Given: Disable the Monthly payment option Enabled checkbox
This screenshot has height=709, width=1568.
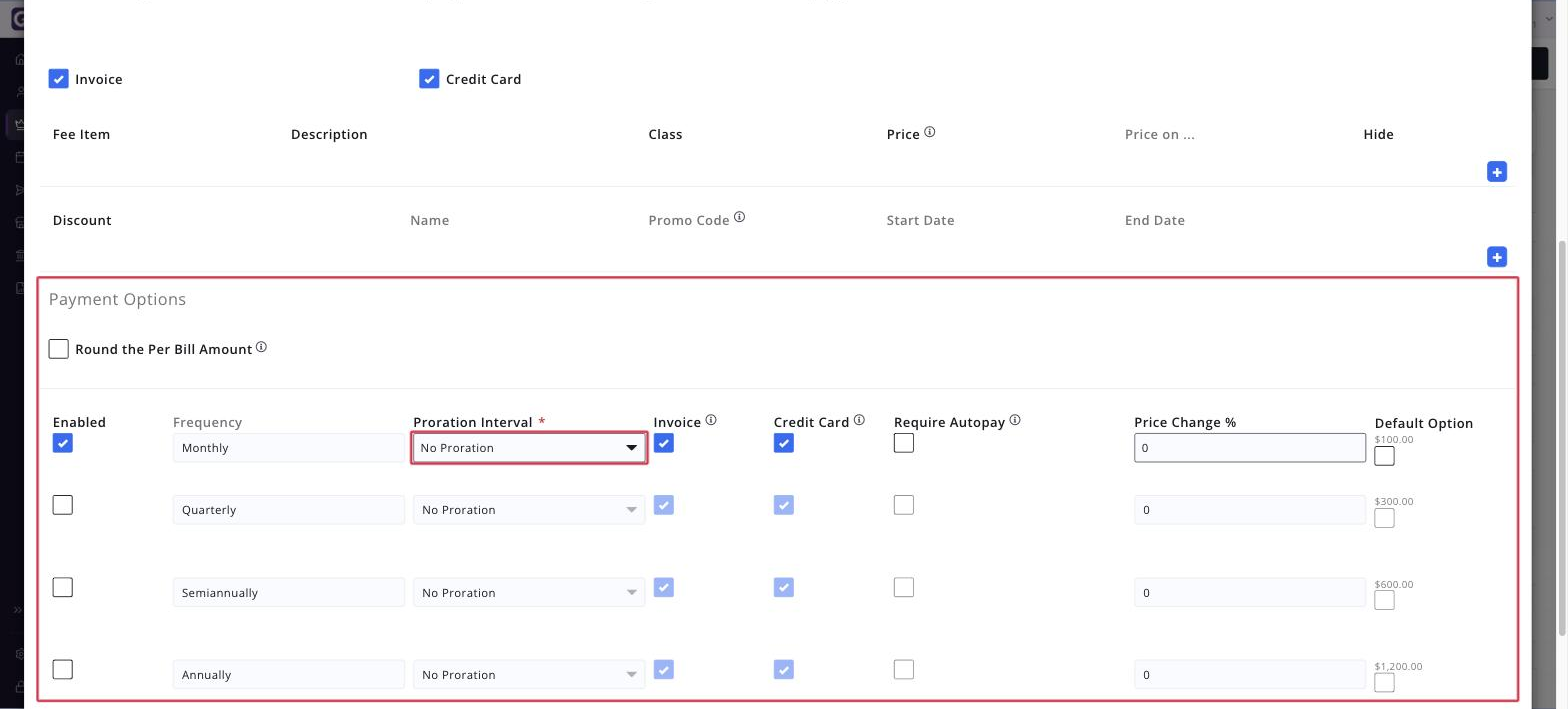Looking at the screenshot, I should point(63,442).
